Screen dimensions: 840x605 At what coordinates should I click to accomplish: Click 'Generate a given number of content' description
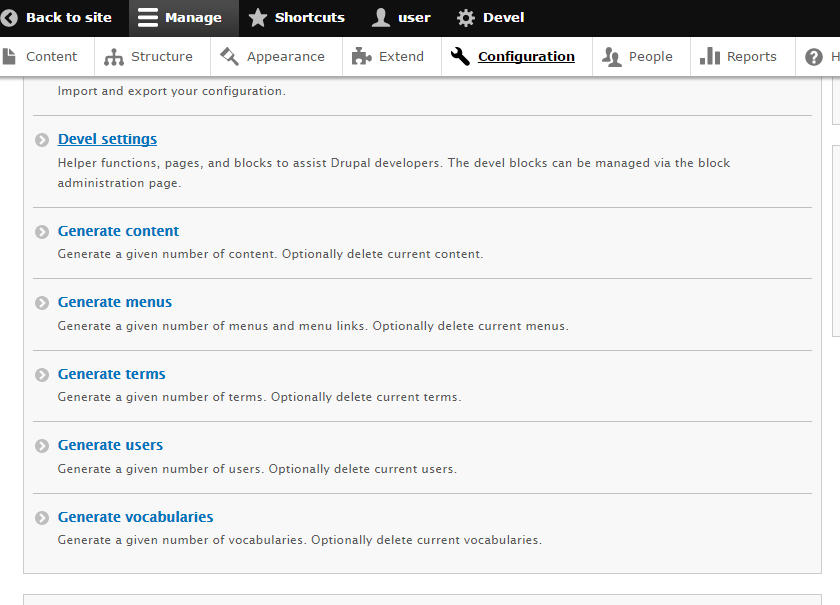pyautogui.click(x=270, y=254)
